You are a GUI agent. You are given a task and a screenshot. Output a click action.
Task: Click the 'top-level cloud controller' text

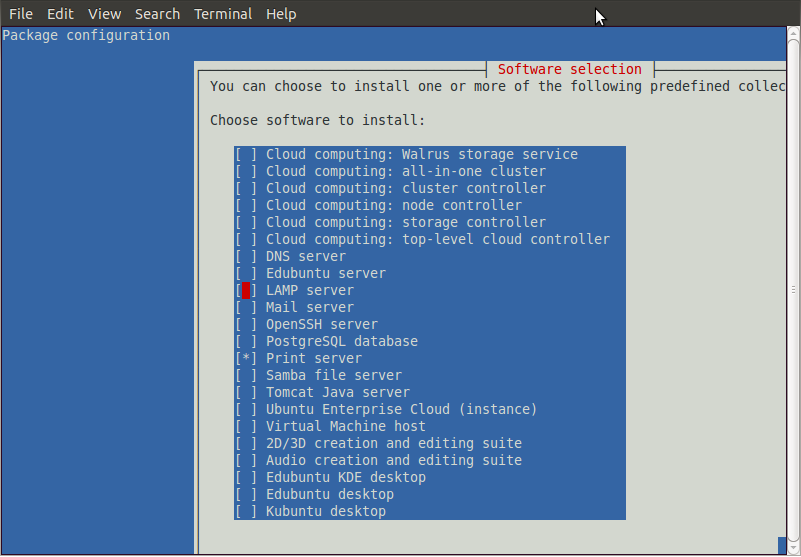click(506, 239)
